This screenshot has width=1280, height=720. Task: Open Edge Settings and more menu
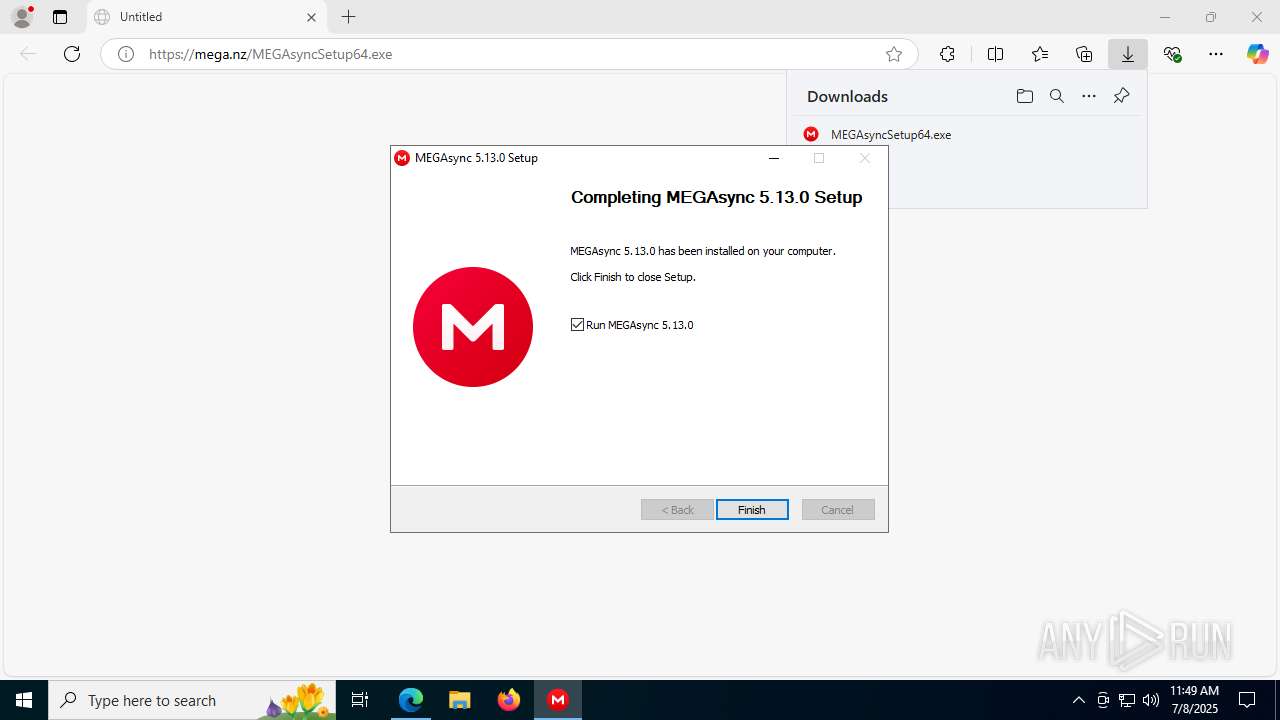(x=1216, y=54)
